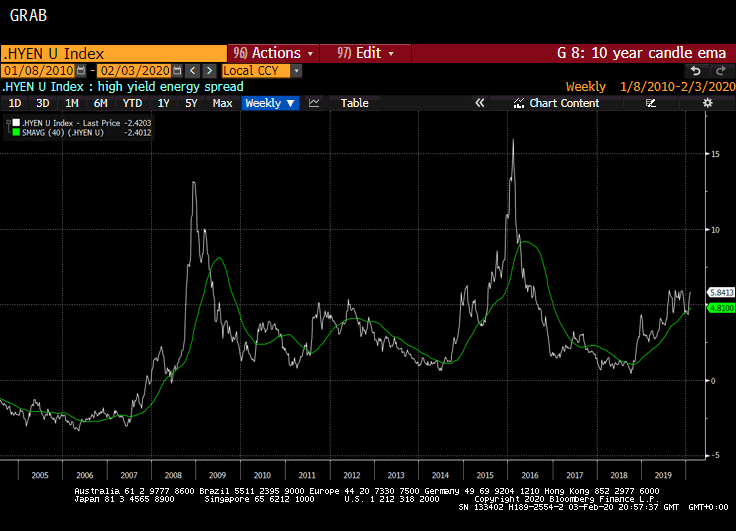Select the 6M range tab

coord(100,103)
